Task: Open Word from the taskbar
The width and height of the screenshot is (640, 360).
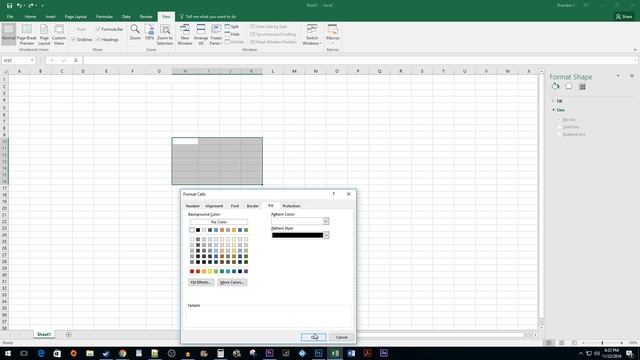Action: 351,353
